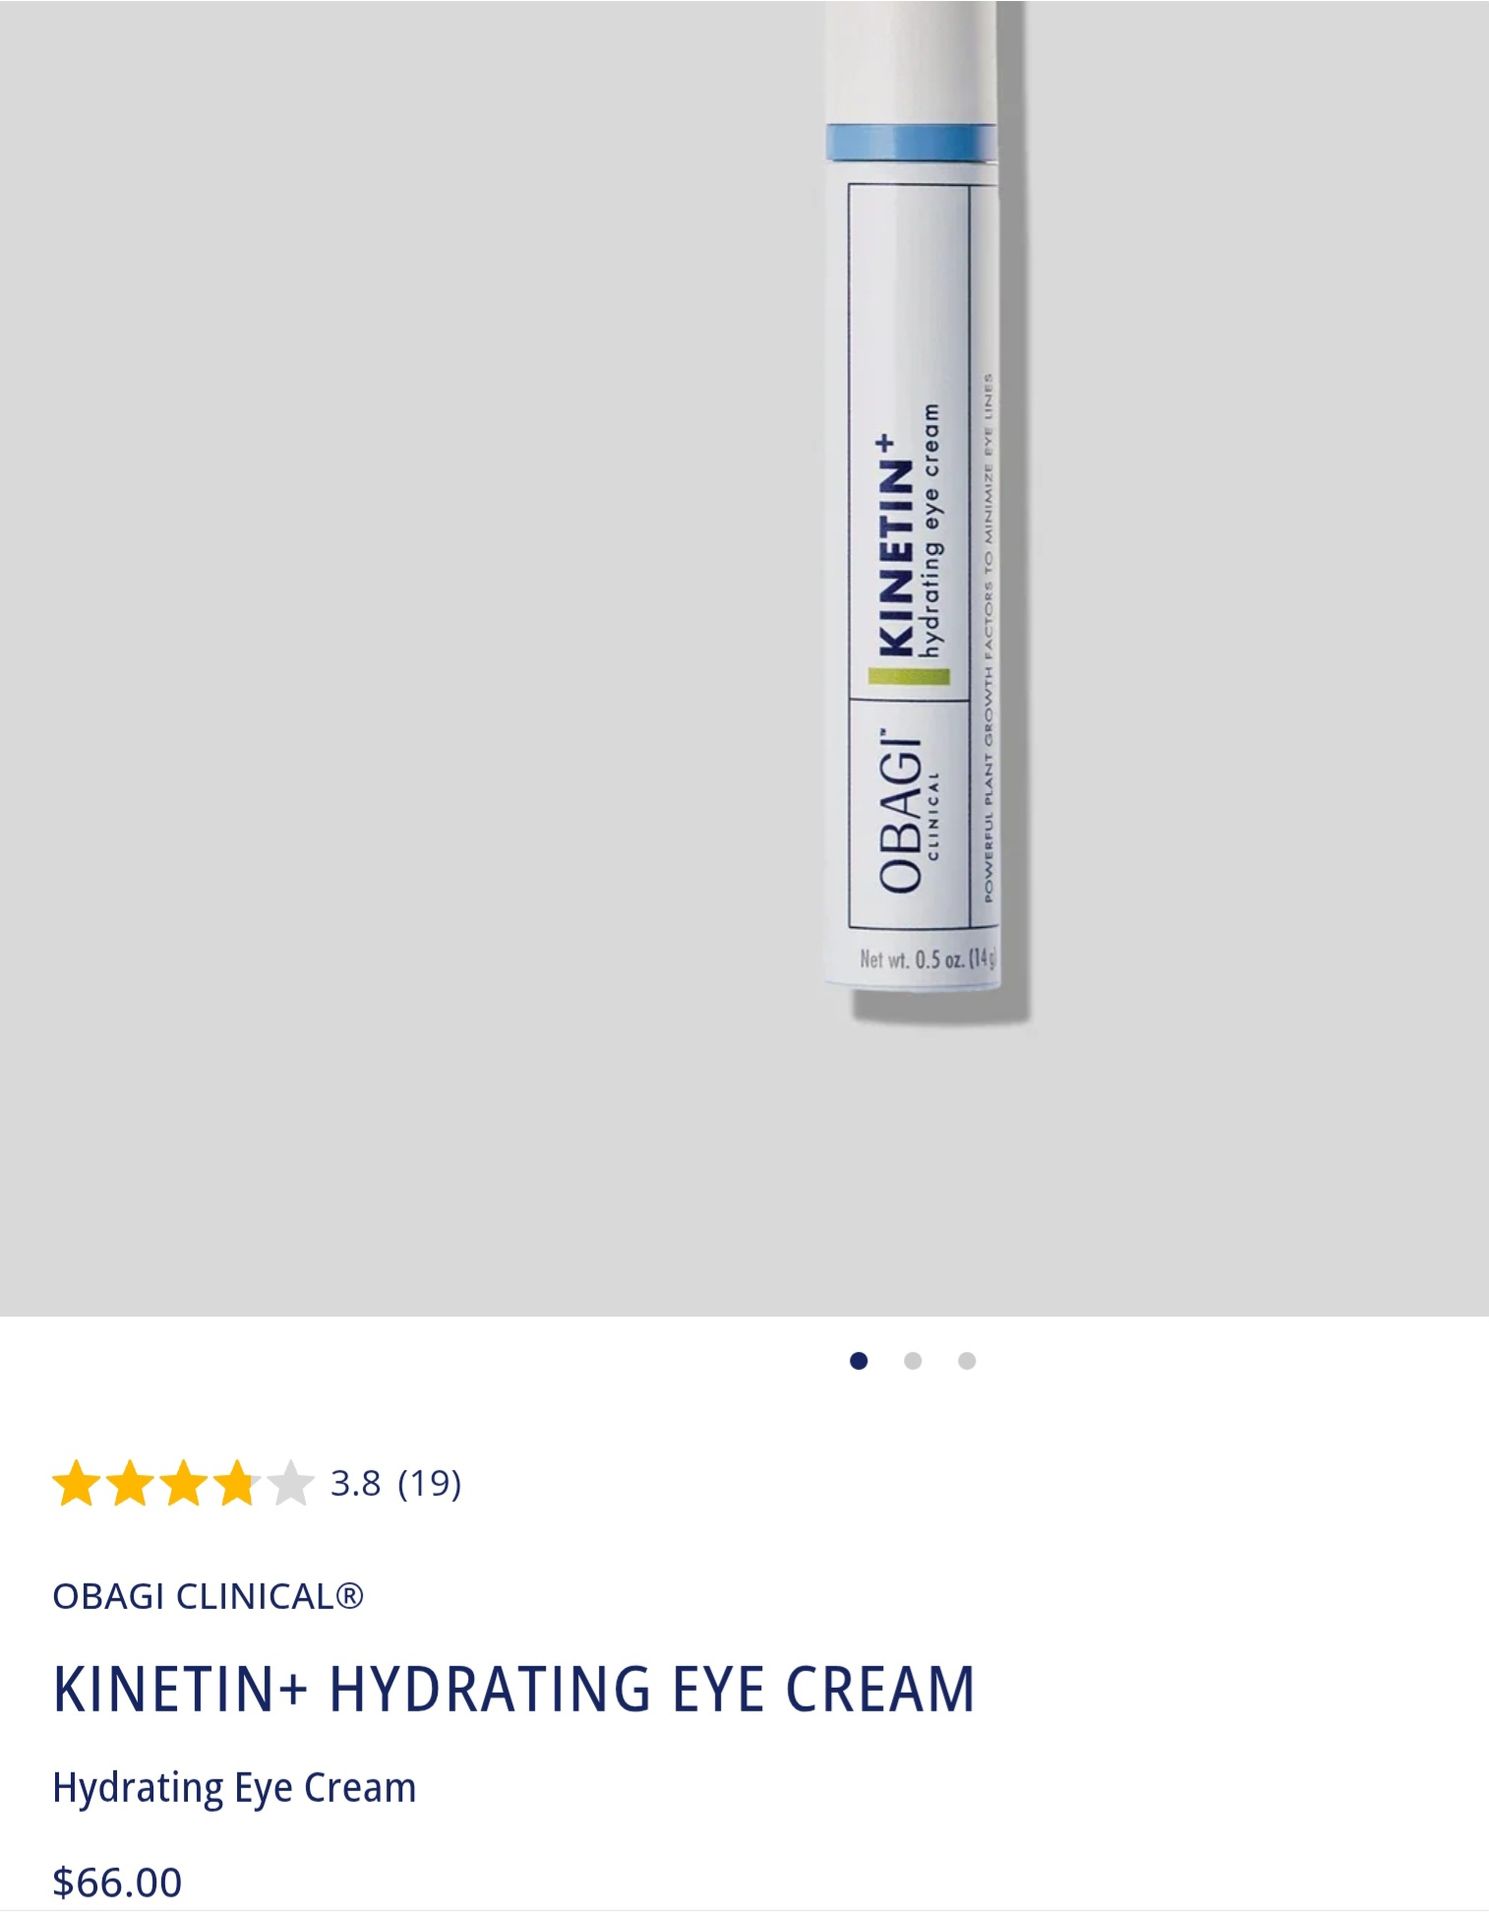Click the KINETIN+ HYDRATING EYE CREAM title
The width and height of the screenshot is (1489, 1920).
[513, 1690]
